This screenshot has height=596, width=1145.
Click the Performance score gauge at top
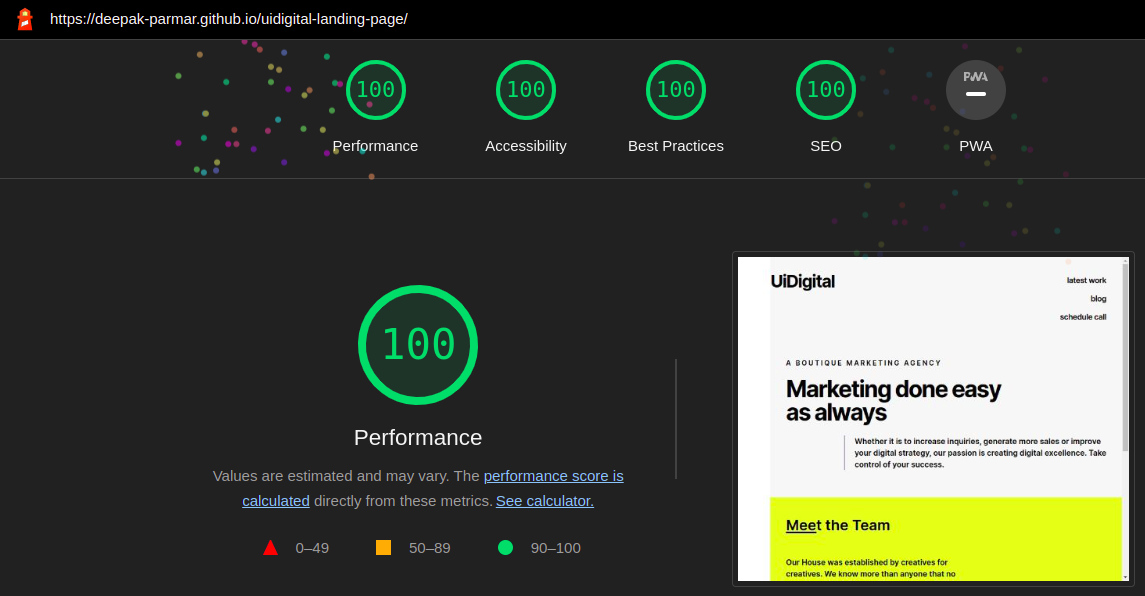coord(375,89)
